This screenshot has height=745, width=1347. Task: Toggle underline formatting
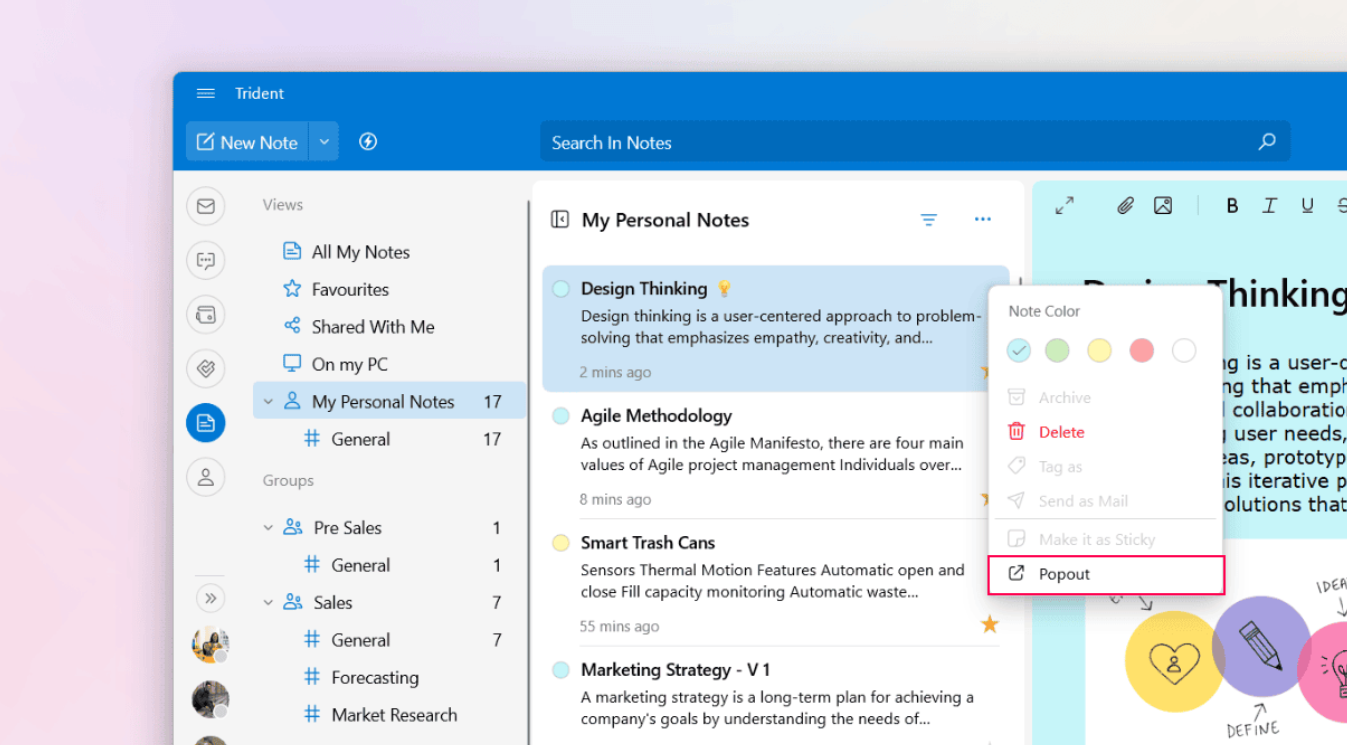[1307, 205]
